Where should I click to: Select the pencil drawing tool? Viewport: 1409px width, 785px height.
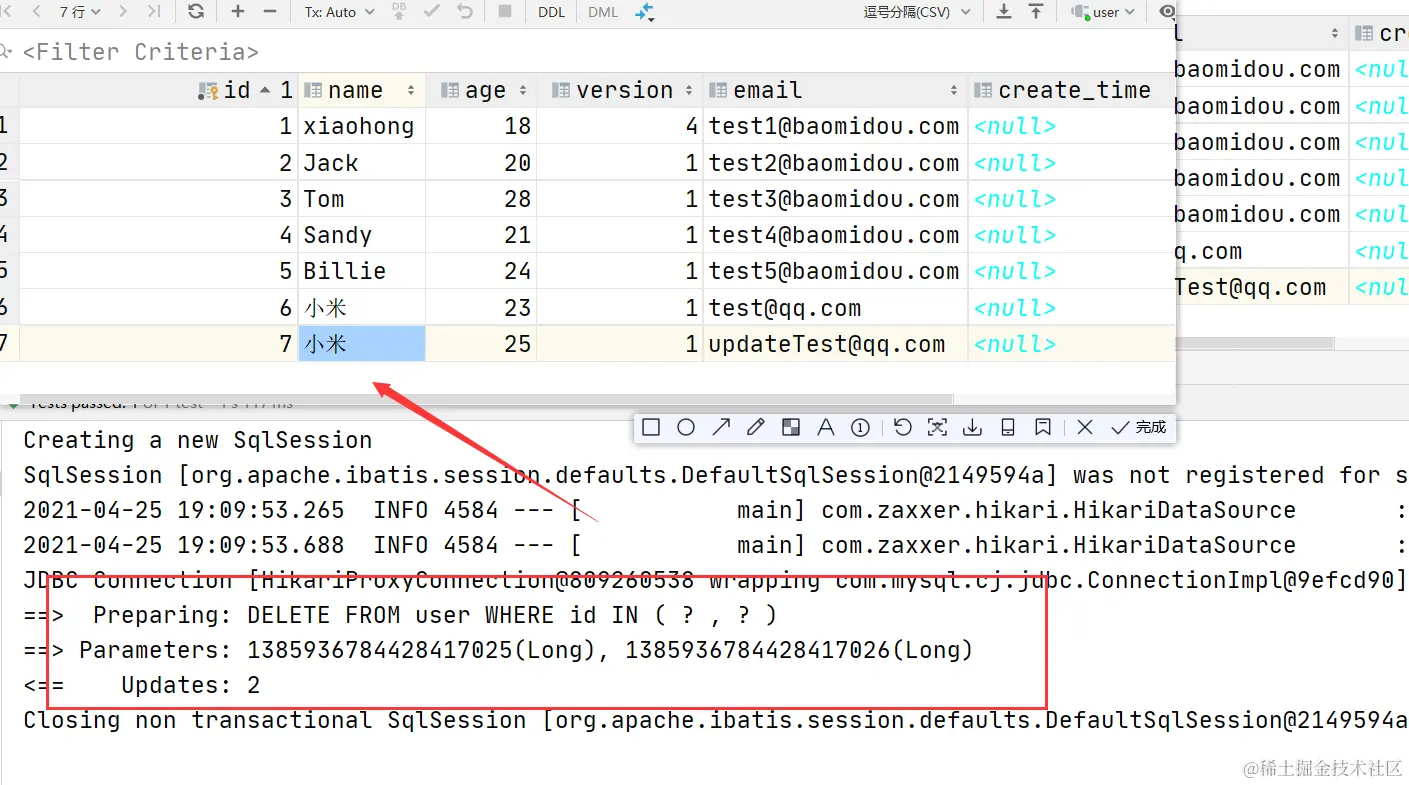pos(756,428)
